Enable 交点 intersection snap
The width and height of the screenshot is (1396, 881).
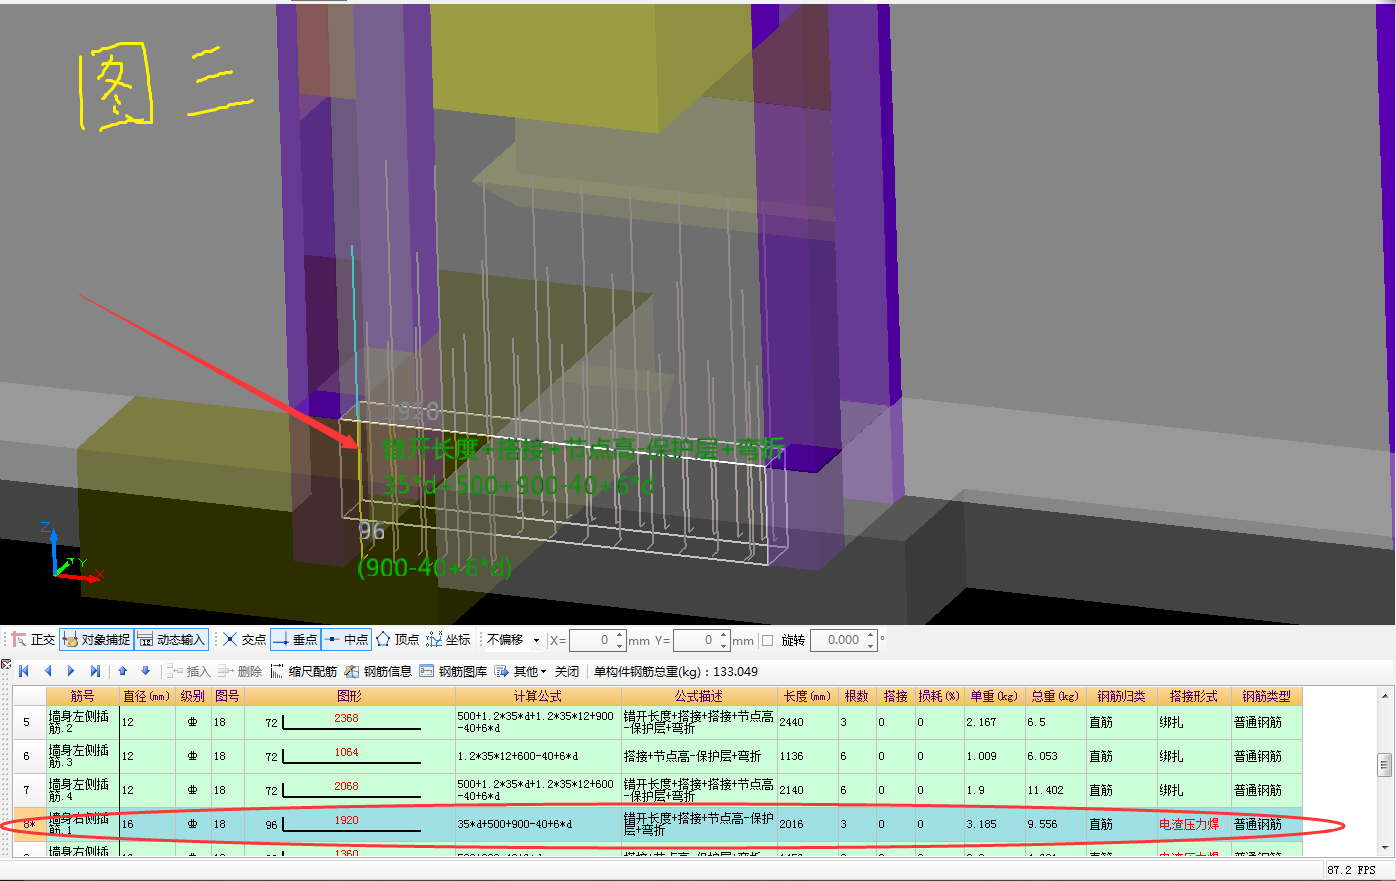[x=245, y=640]
